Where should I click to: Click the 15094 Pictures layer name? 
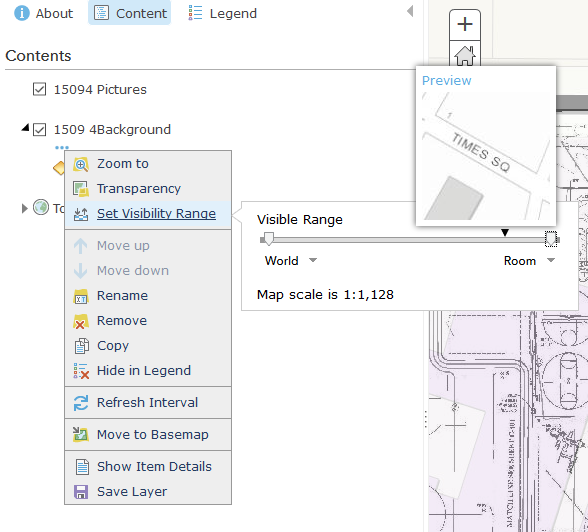100,90
